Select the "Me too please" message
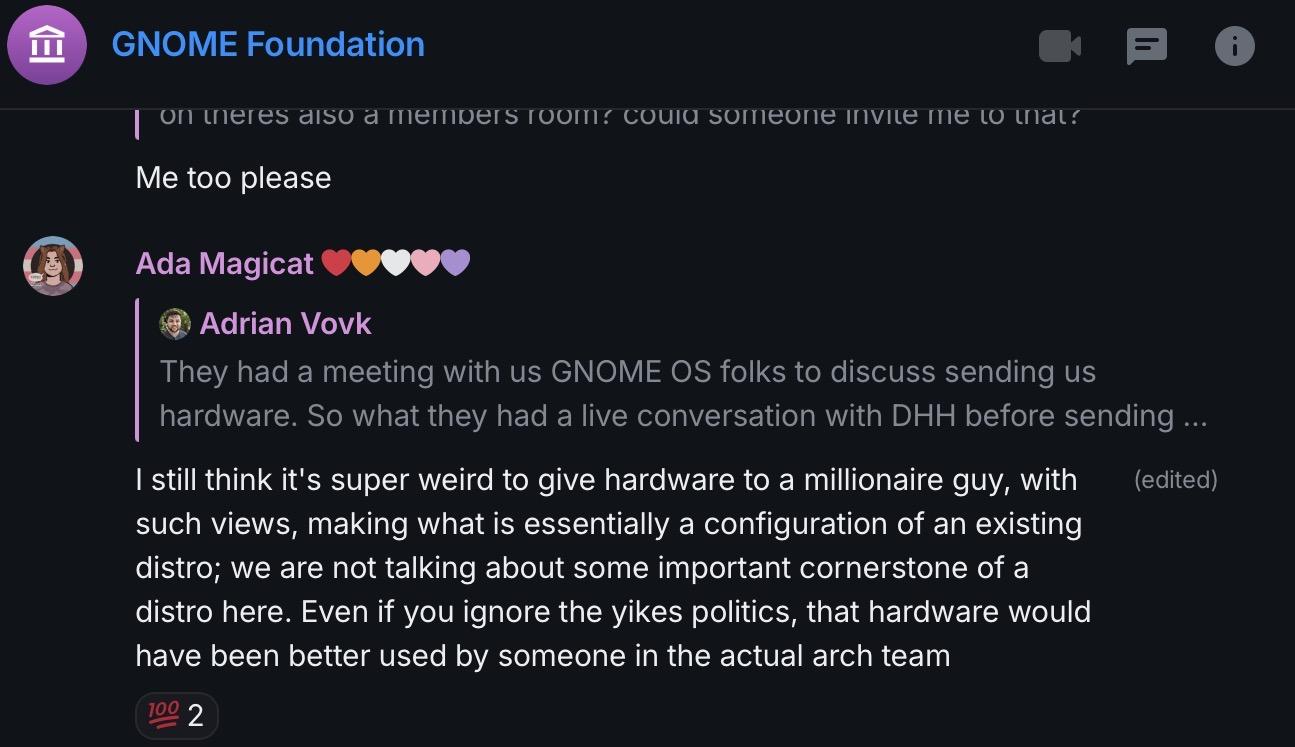 [x=233, y=178]
